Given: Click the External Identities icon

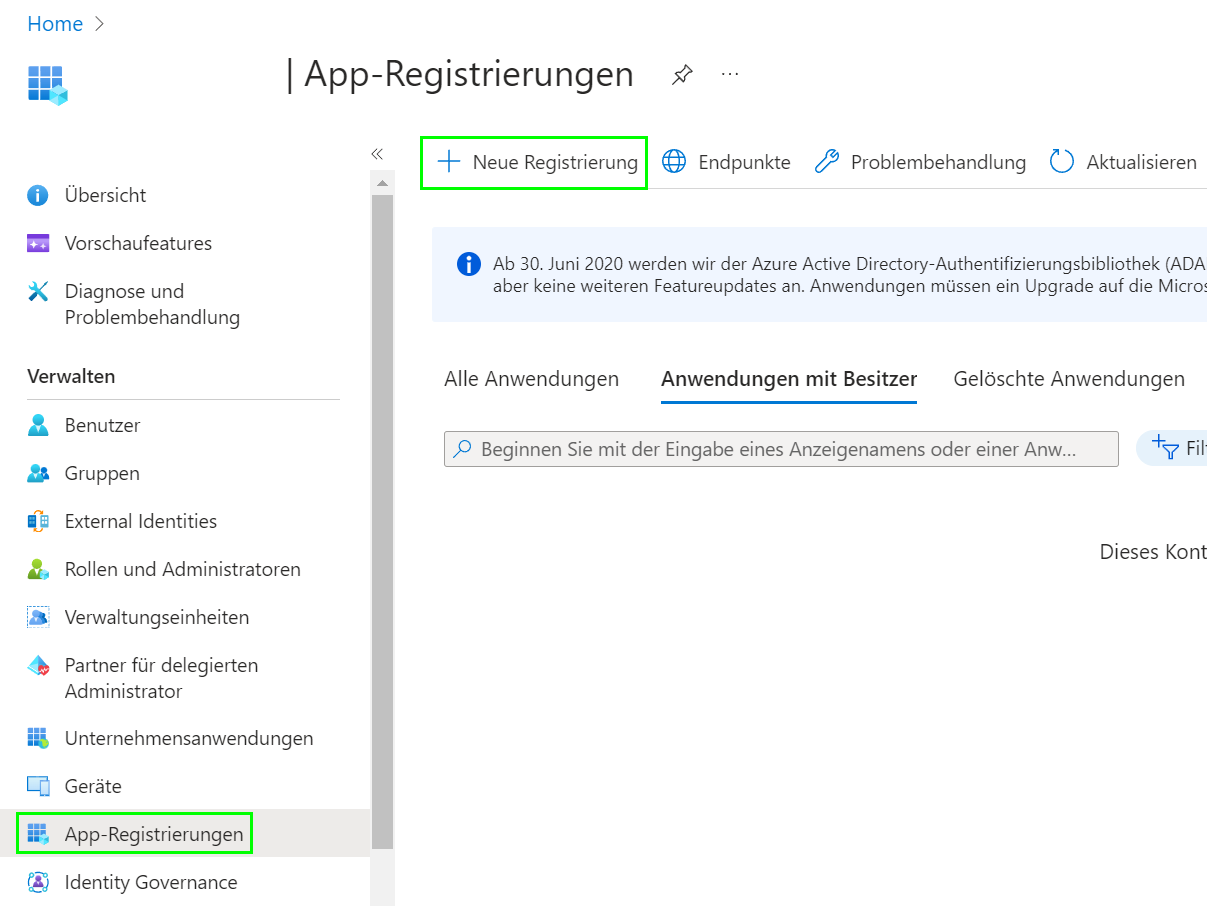Looking at the screenshot, I should pyautogui.click(x=38, y=521).
